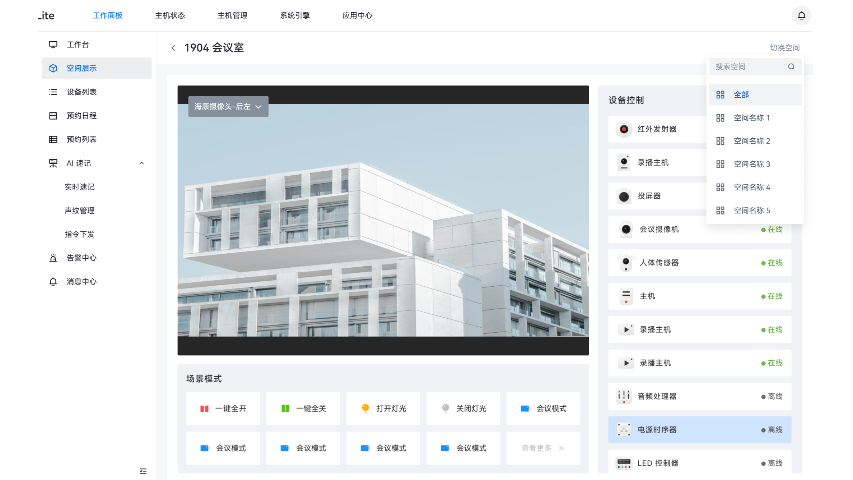Choose 空间名称 1 from the dropdown

(755, 118)
